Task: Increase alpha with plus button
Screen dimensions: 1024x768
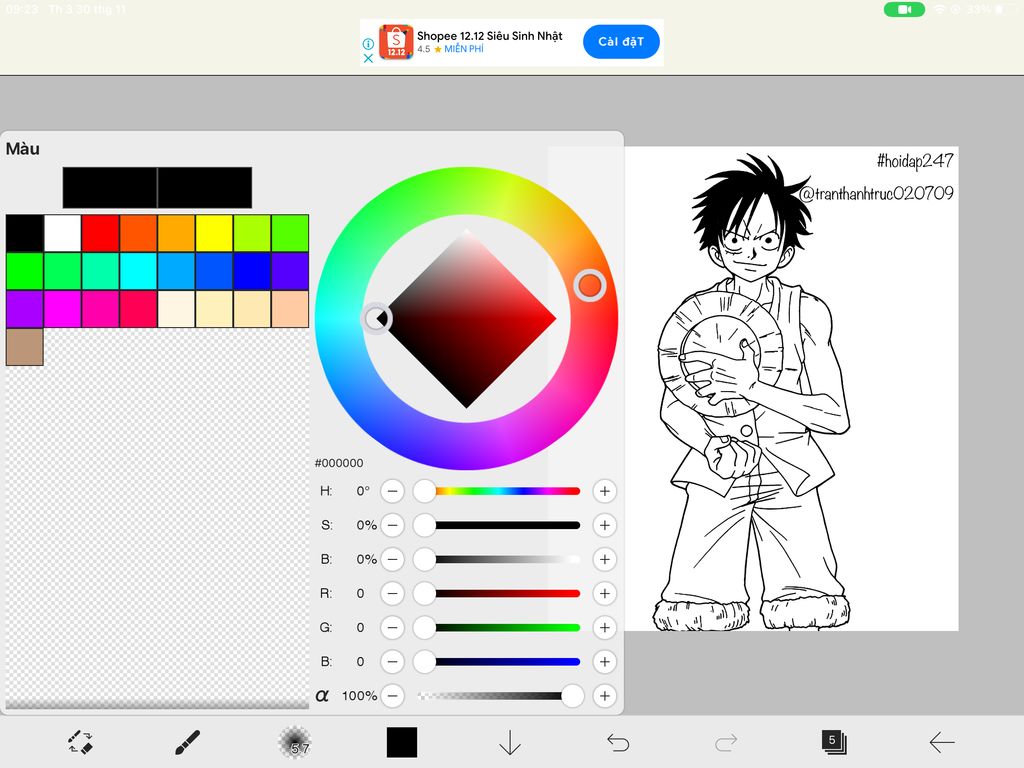Action: (x=605, y=696)
